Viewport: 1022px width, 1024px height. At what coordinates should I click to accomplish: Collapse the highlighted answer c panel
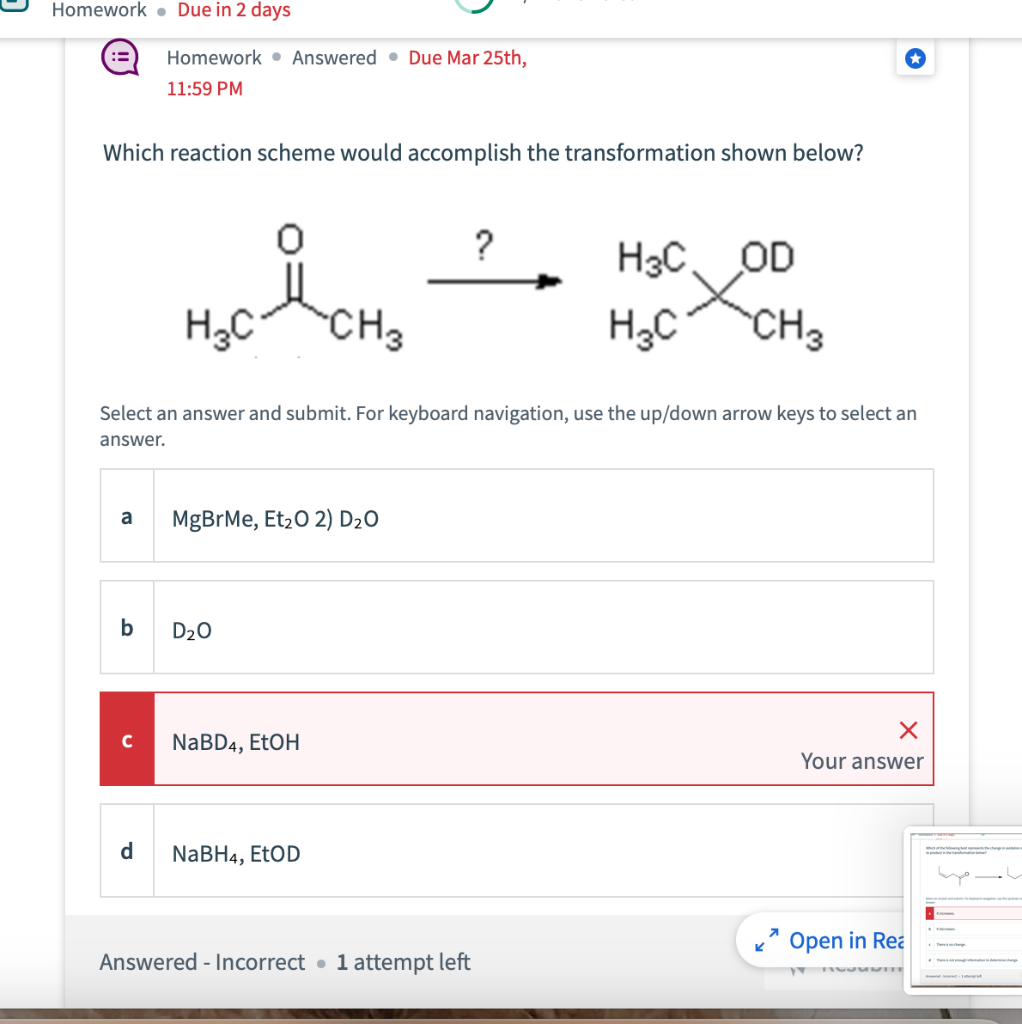(x=516, y=738)
